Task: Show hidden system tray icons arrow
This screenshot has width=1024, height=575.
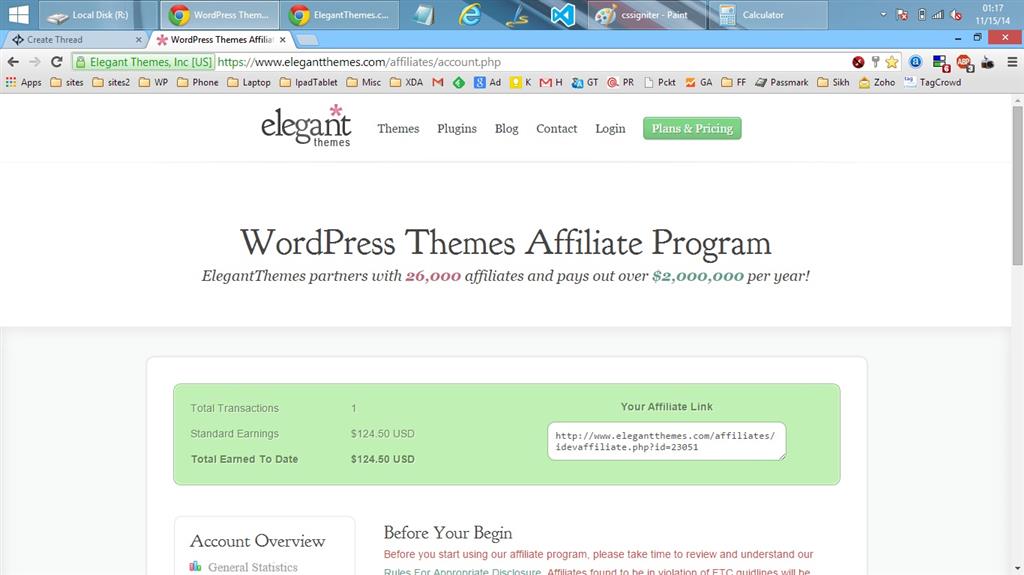Action: click(x=883, y=14)
